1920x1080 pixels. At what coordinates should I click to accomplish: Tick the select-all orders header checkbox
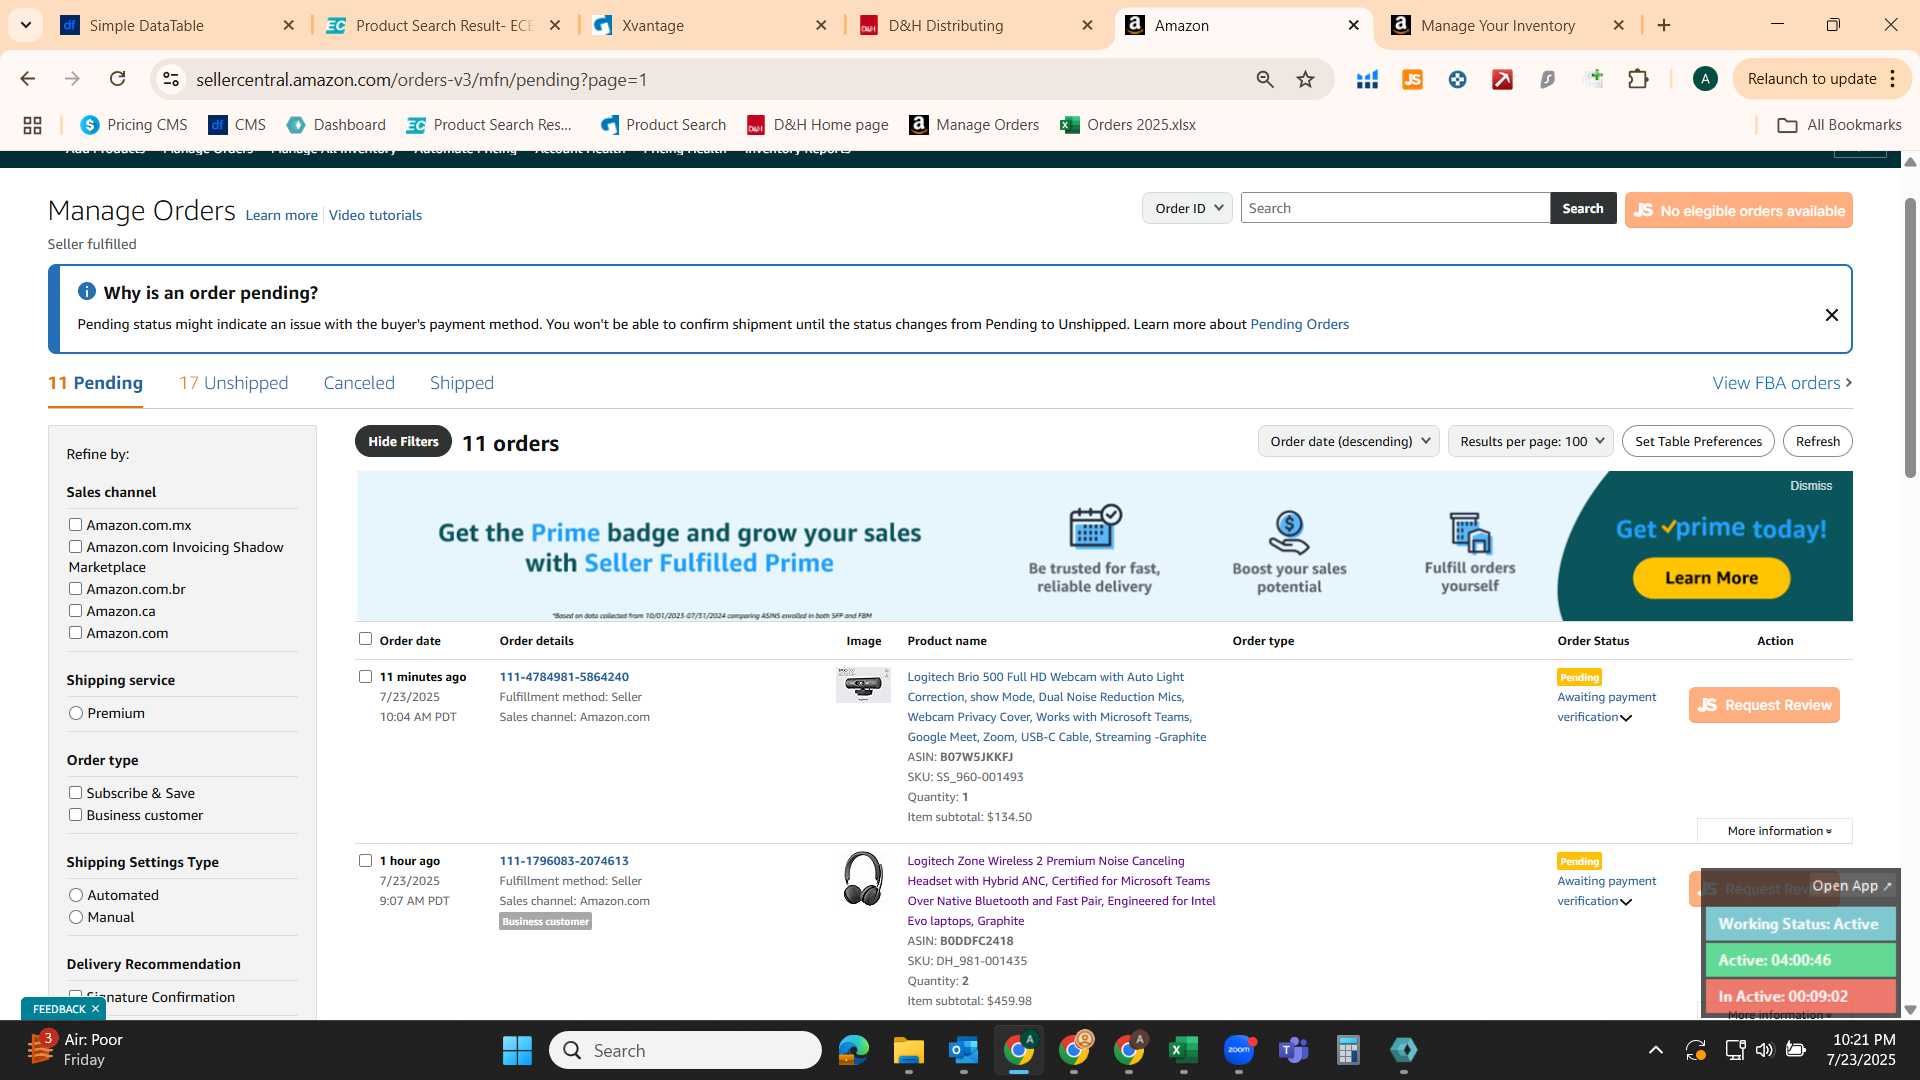tap(365, 639)
